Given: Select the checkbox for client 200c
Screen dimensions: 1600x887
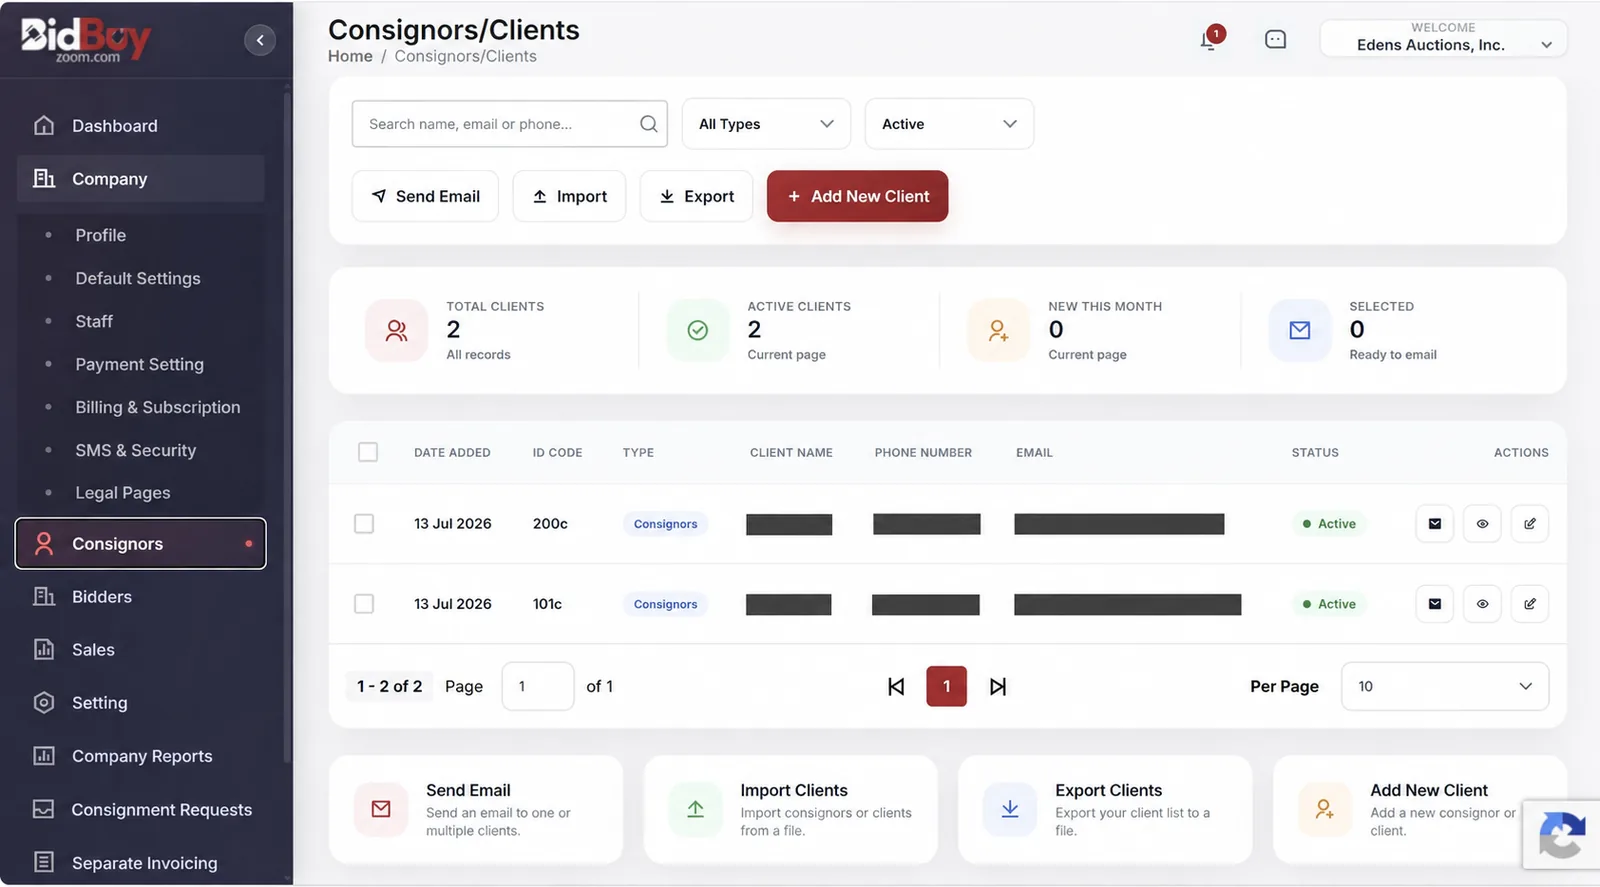Looking at the screenshot, I should pos(364,524).
